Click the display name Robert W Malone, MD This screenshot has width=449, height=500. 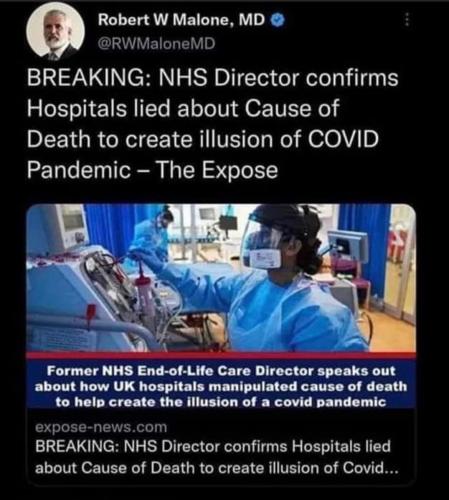[x=181, y=21]
